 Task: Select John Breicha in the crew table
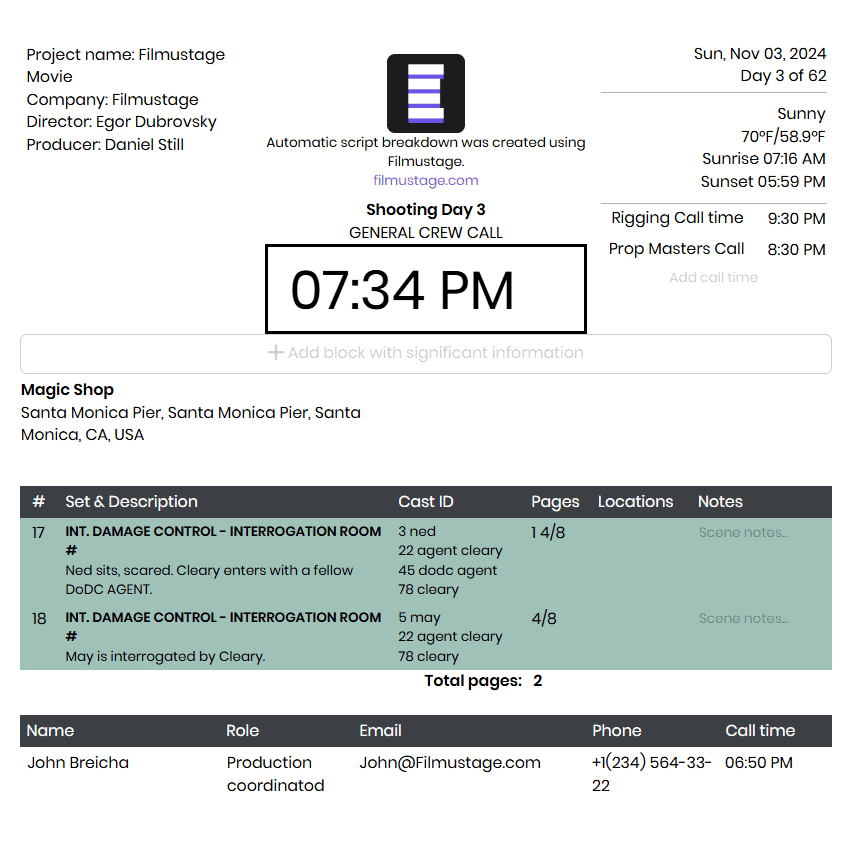tap(78, 762)
